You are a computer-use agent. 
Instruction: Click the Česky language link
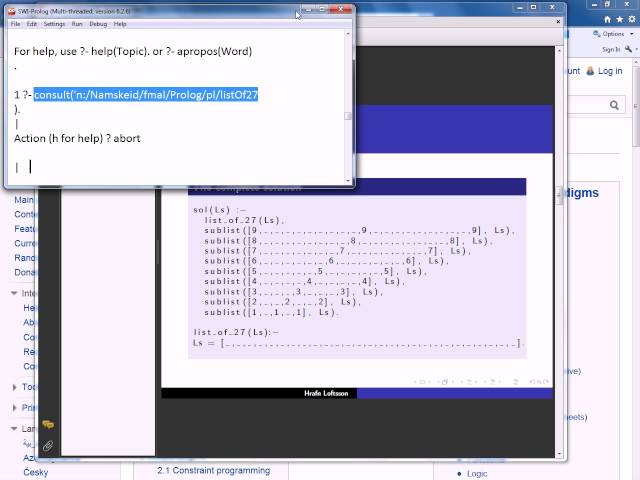click(36, 472)
